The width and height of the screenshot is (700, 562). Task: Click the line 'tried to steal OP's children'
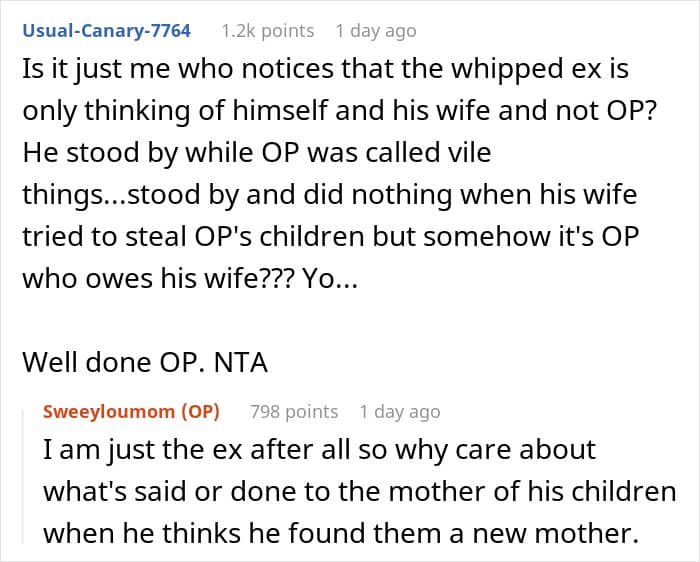pos(331,237)
